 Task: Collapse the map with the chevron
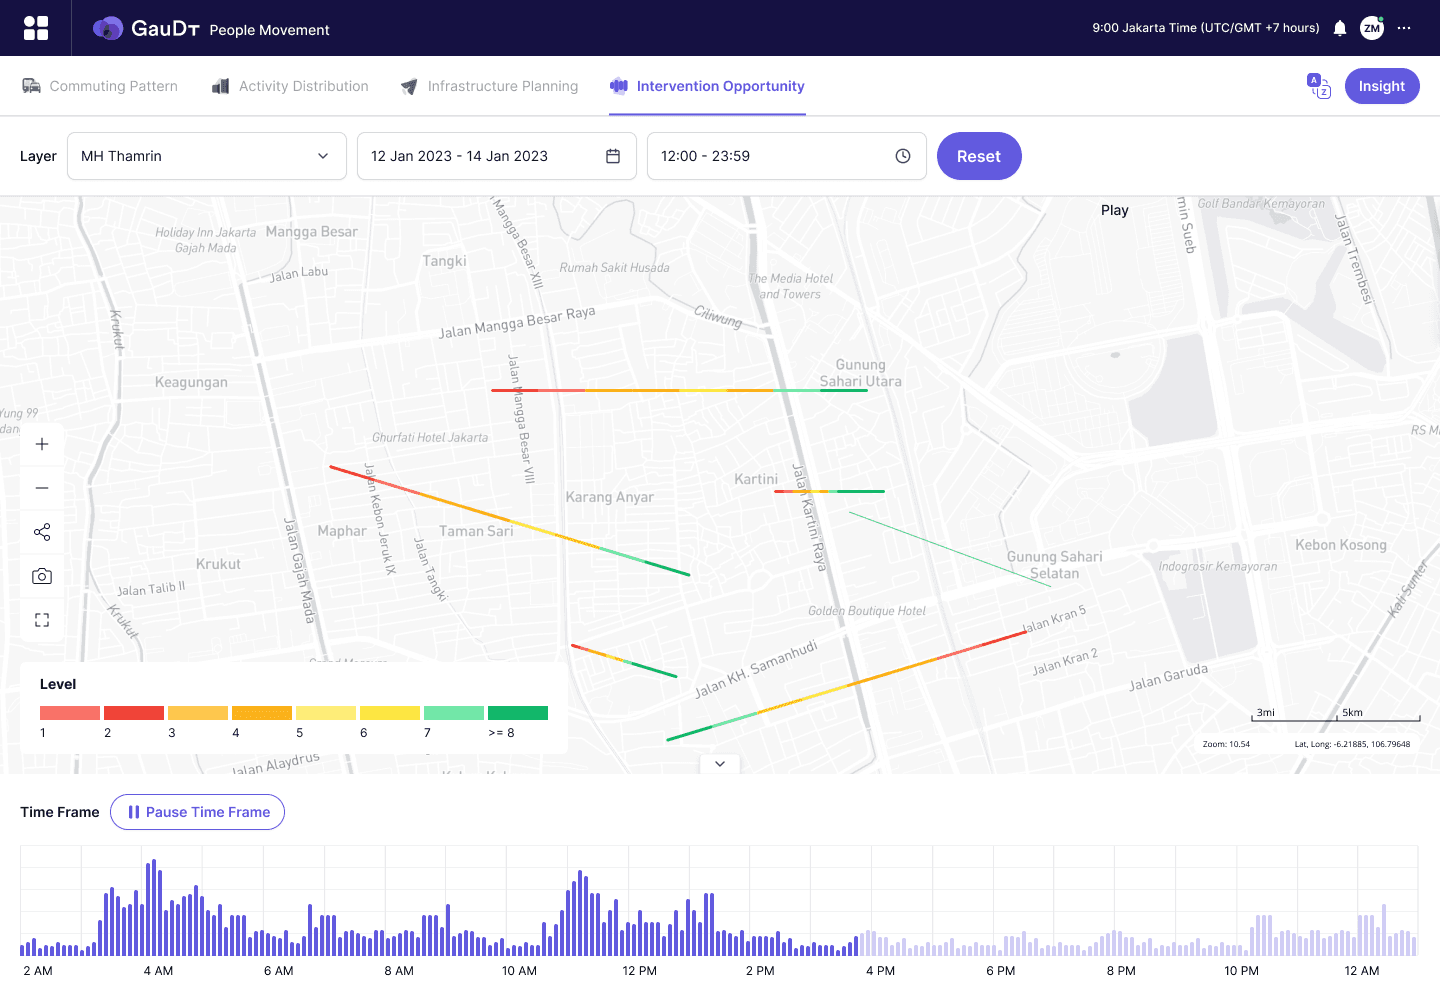[720, 764]
